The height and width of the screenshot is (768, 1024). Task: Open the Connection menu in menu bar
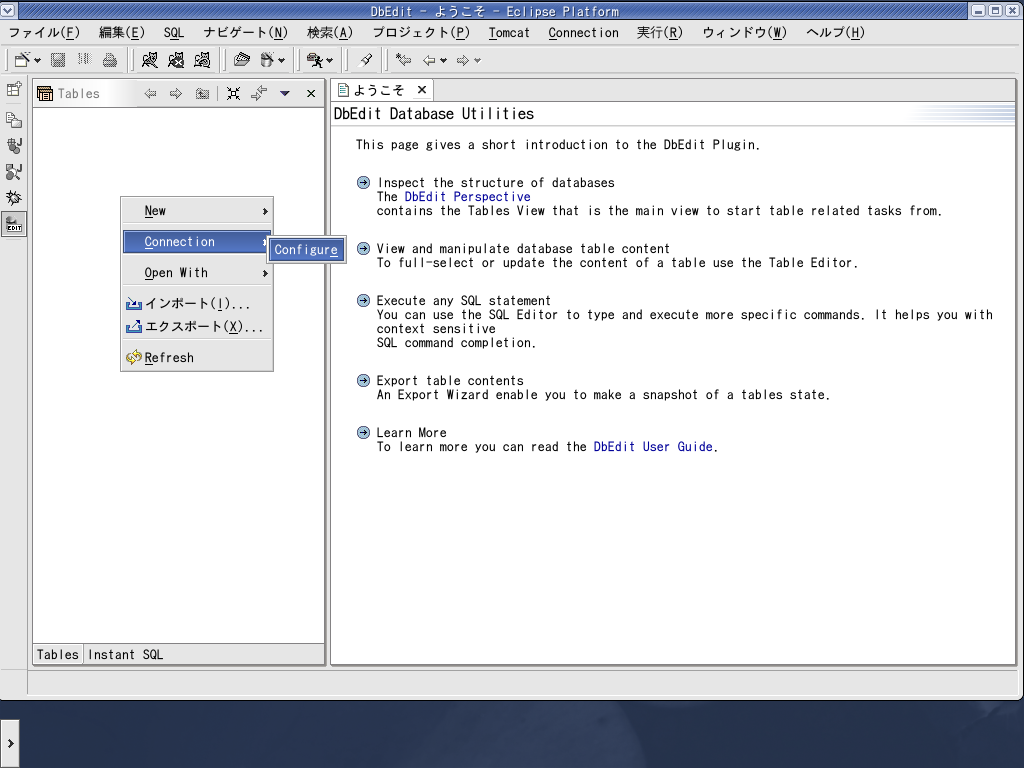coord(584,33)
